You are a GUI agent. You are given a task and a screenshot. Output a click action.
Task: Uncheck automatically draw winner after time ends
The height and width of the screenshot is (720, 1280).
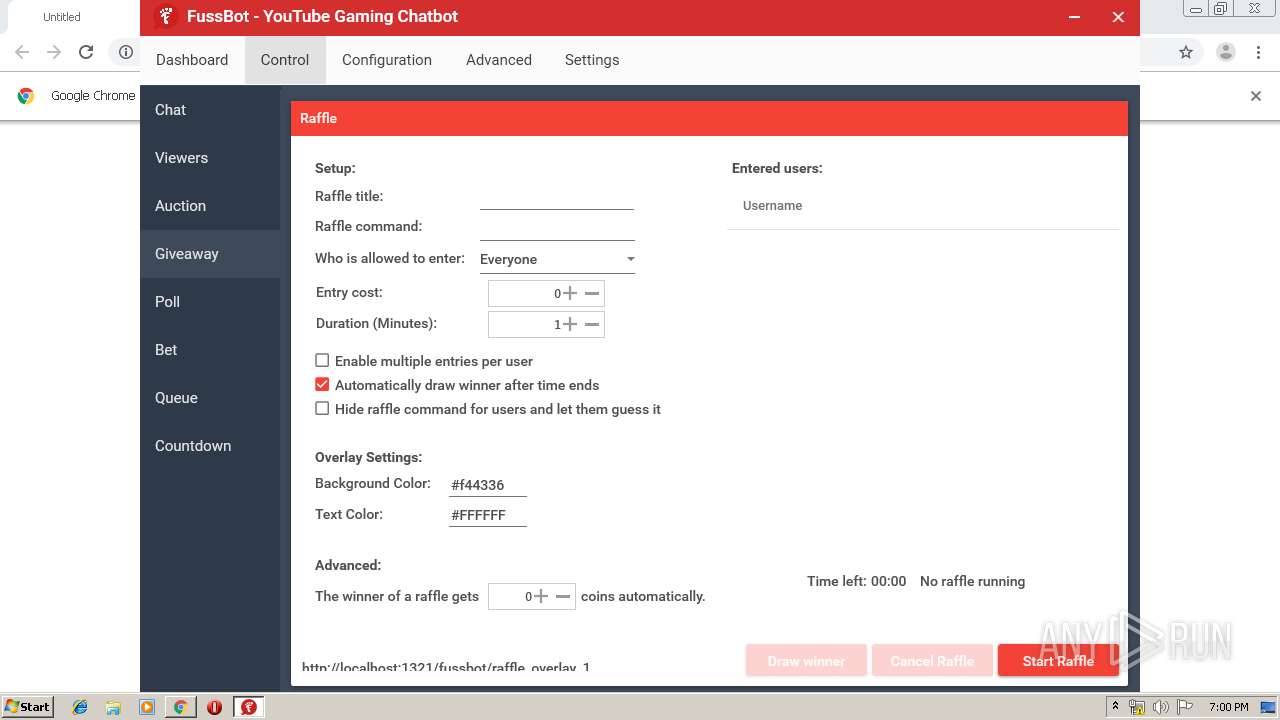(x=322, y=384)
